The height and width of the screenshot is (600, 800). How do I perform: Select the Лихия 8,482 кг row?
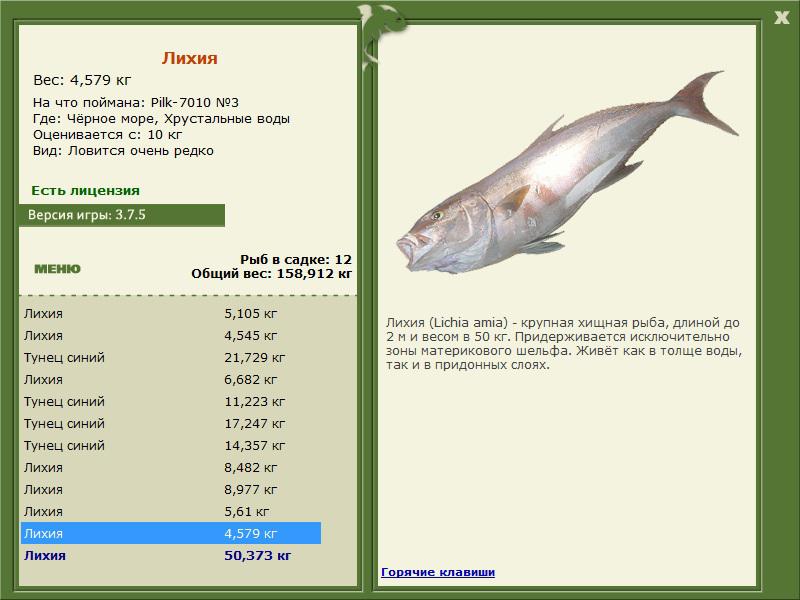point(171,467)
